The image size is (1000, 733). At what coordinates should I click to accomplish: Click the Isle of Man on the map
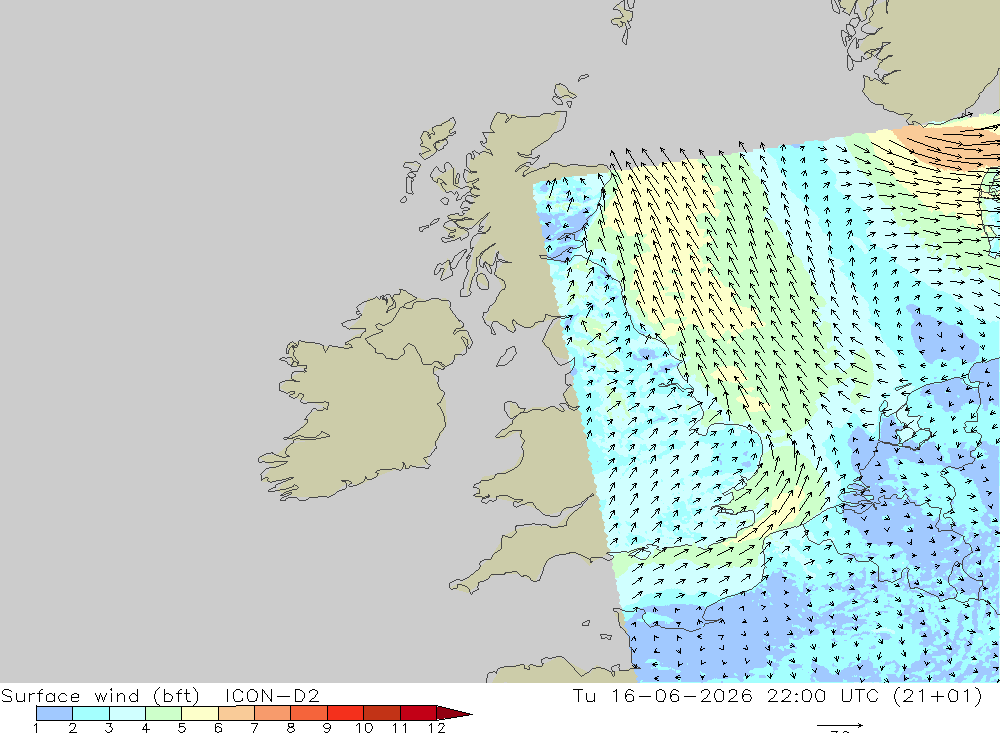click(506, 357)
